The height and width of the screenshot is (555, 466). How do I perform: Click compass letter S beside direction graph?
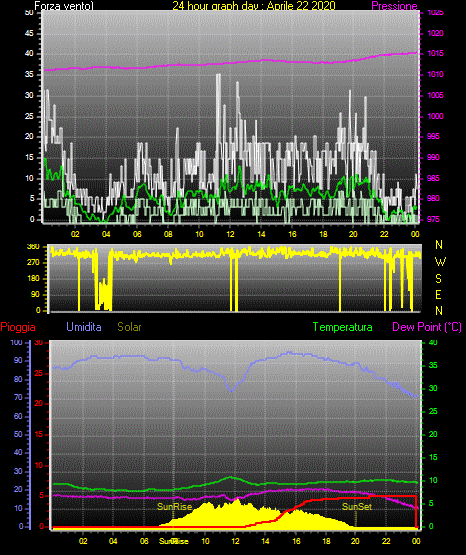click(438, 279)
